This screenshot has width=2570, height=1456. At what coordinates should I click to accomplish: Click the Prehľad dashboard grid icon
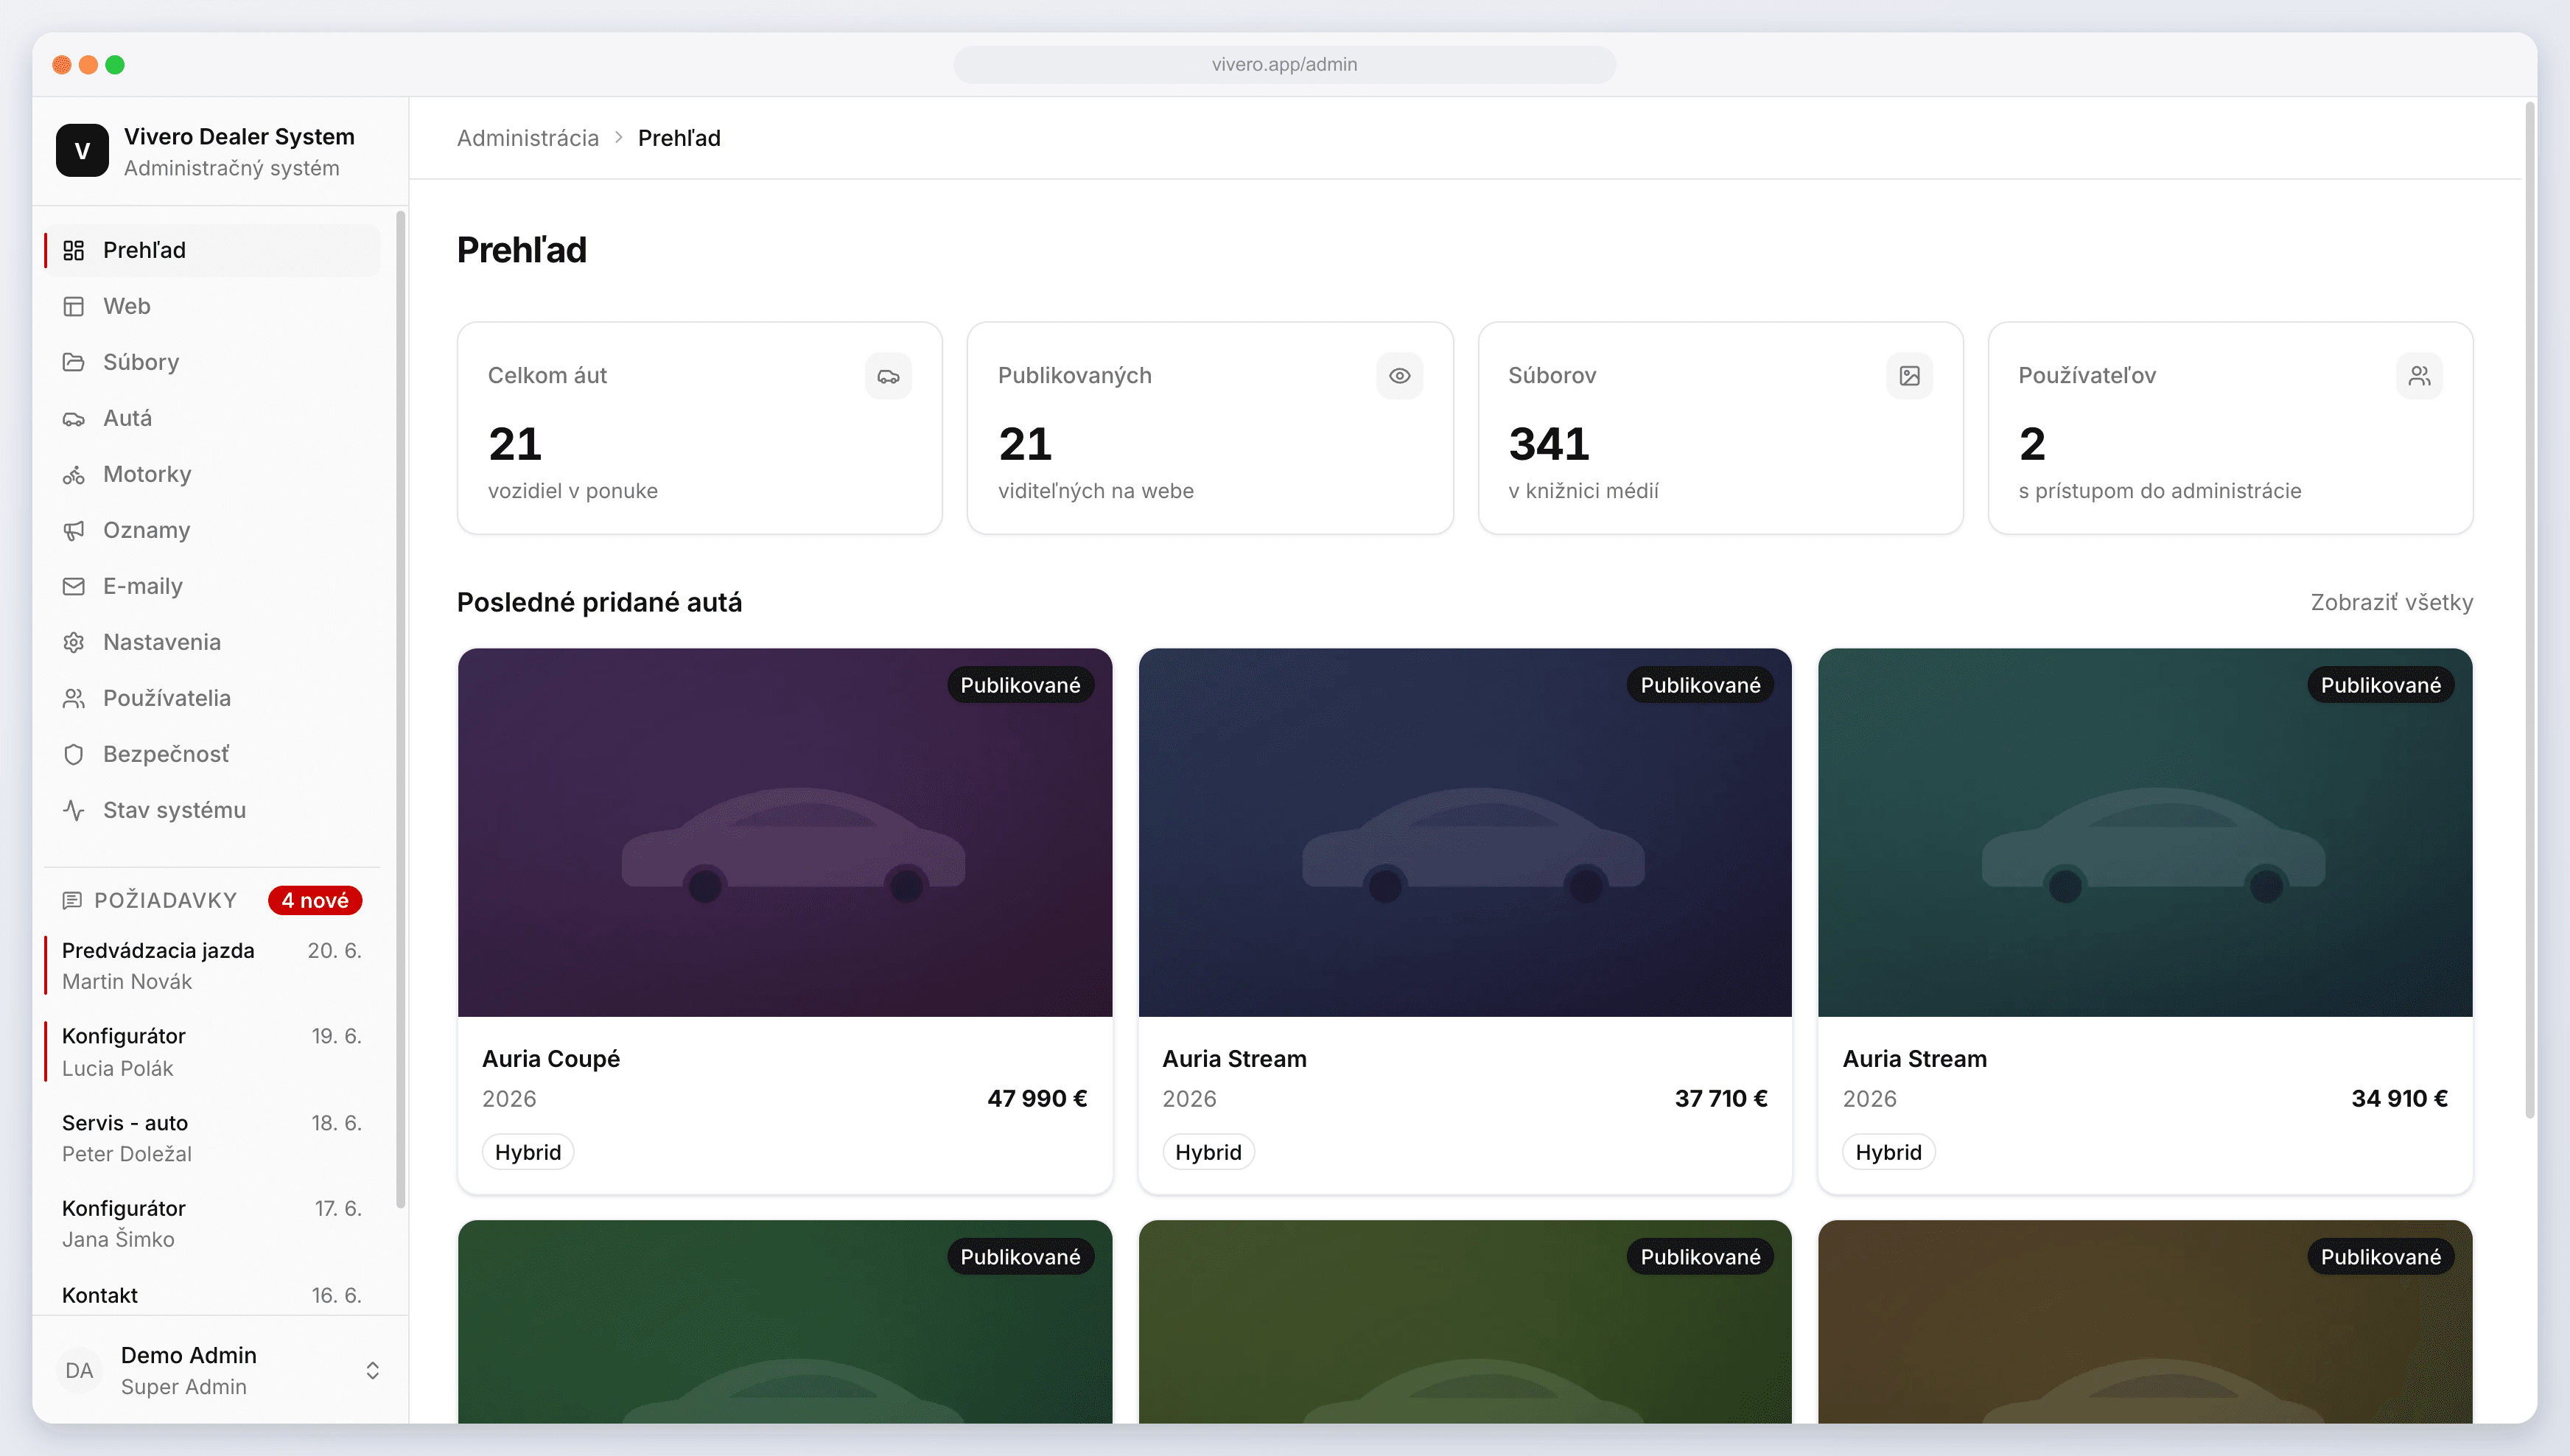[74, 250]
